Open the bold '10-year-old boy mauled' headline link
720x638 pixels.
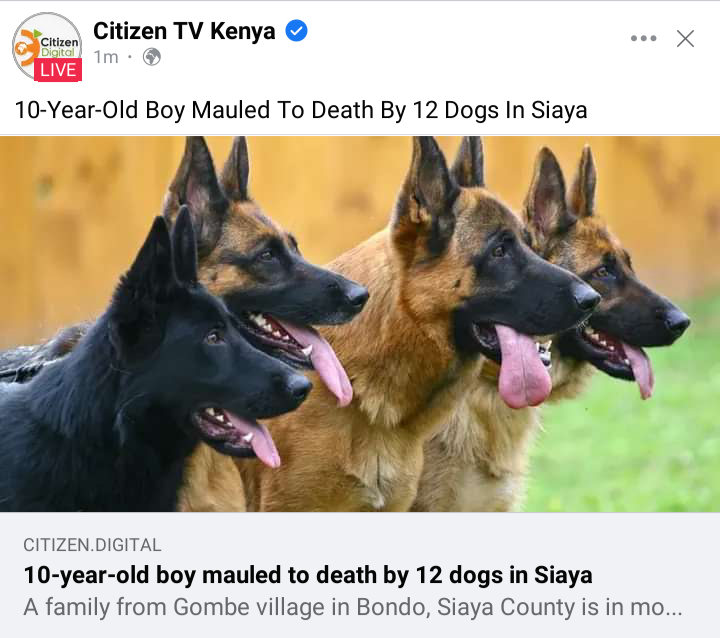(308, 575)
